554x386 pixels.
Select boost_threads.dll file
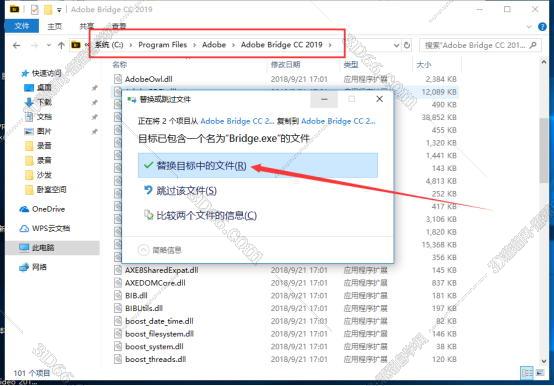point(155,359)
